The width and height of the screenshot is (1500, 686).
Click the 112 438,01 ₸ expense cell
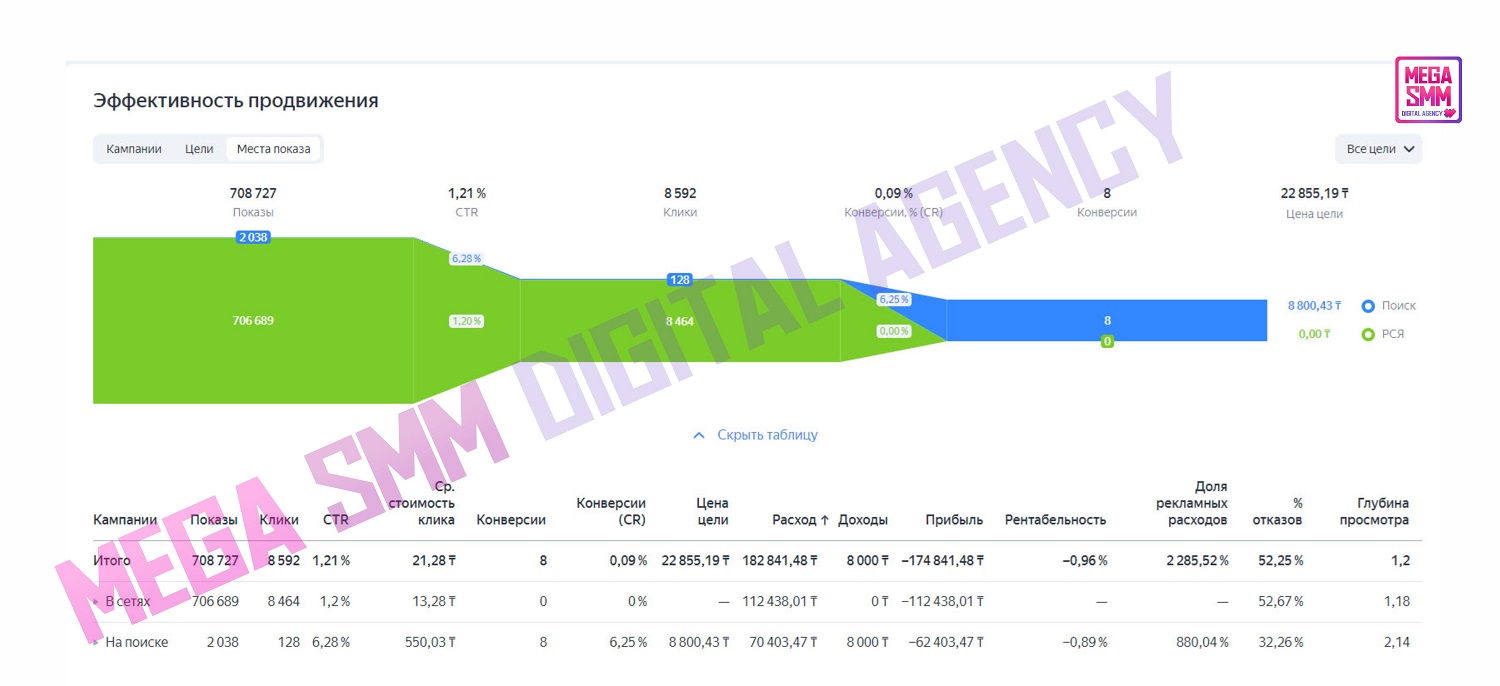coord(780,601)
